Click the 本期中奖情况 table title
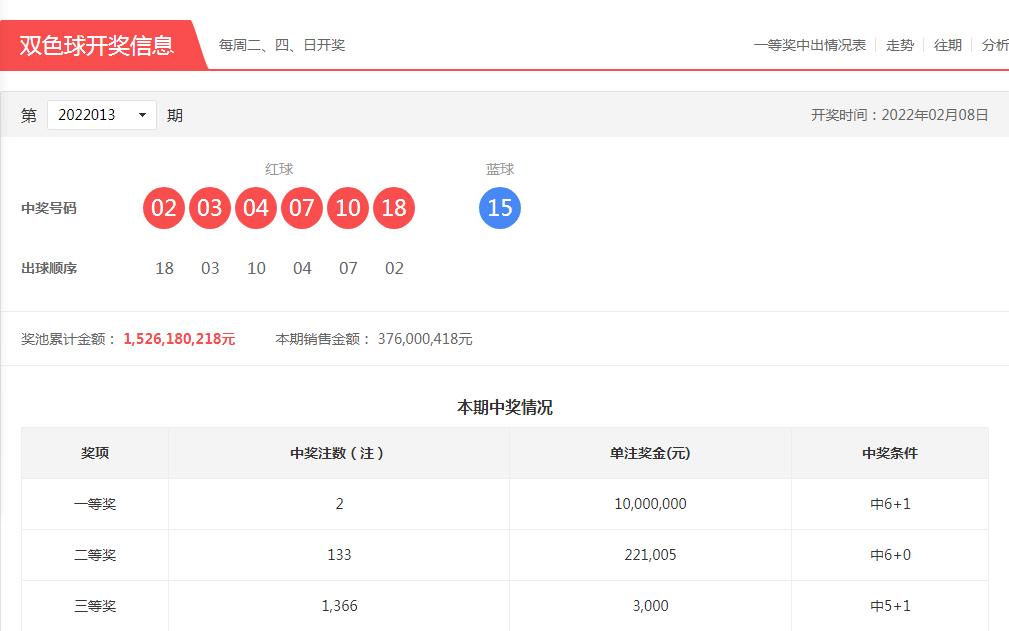The width and height of the screenshot is (1009, 631). [504, 407]
